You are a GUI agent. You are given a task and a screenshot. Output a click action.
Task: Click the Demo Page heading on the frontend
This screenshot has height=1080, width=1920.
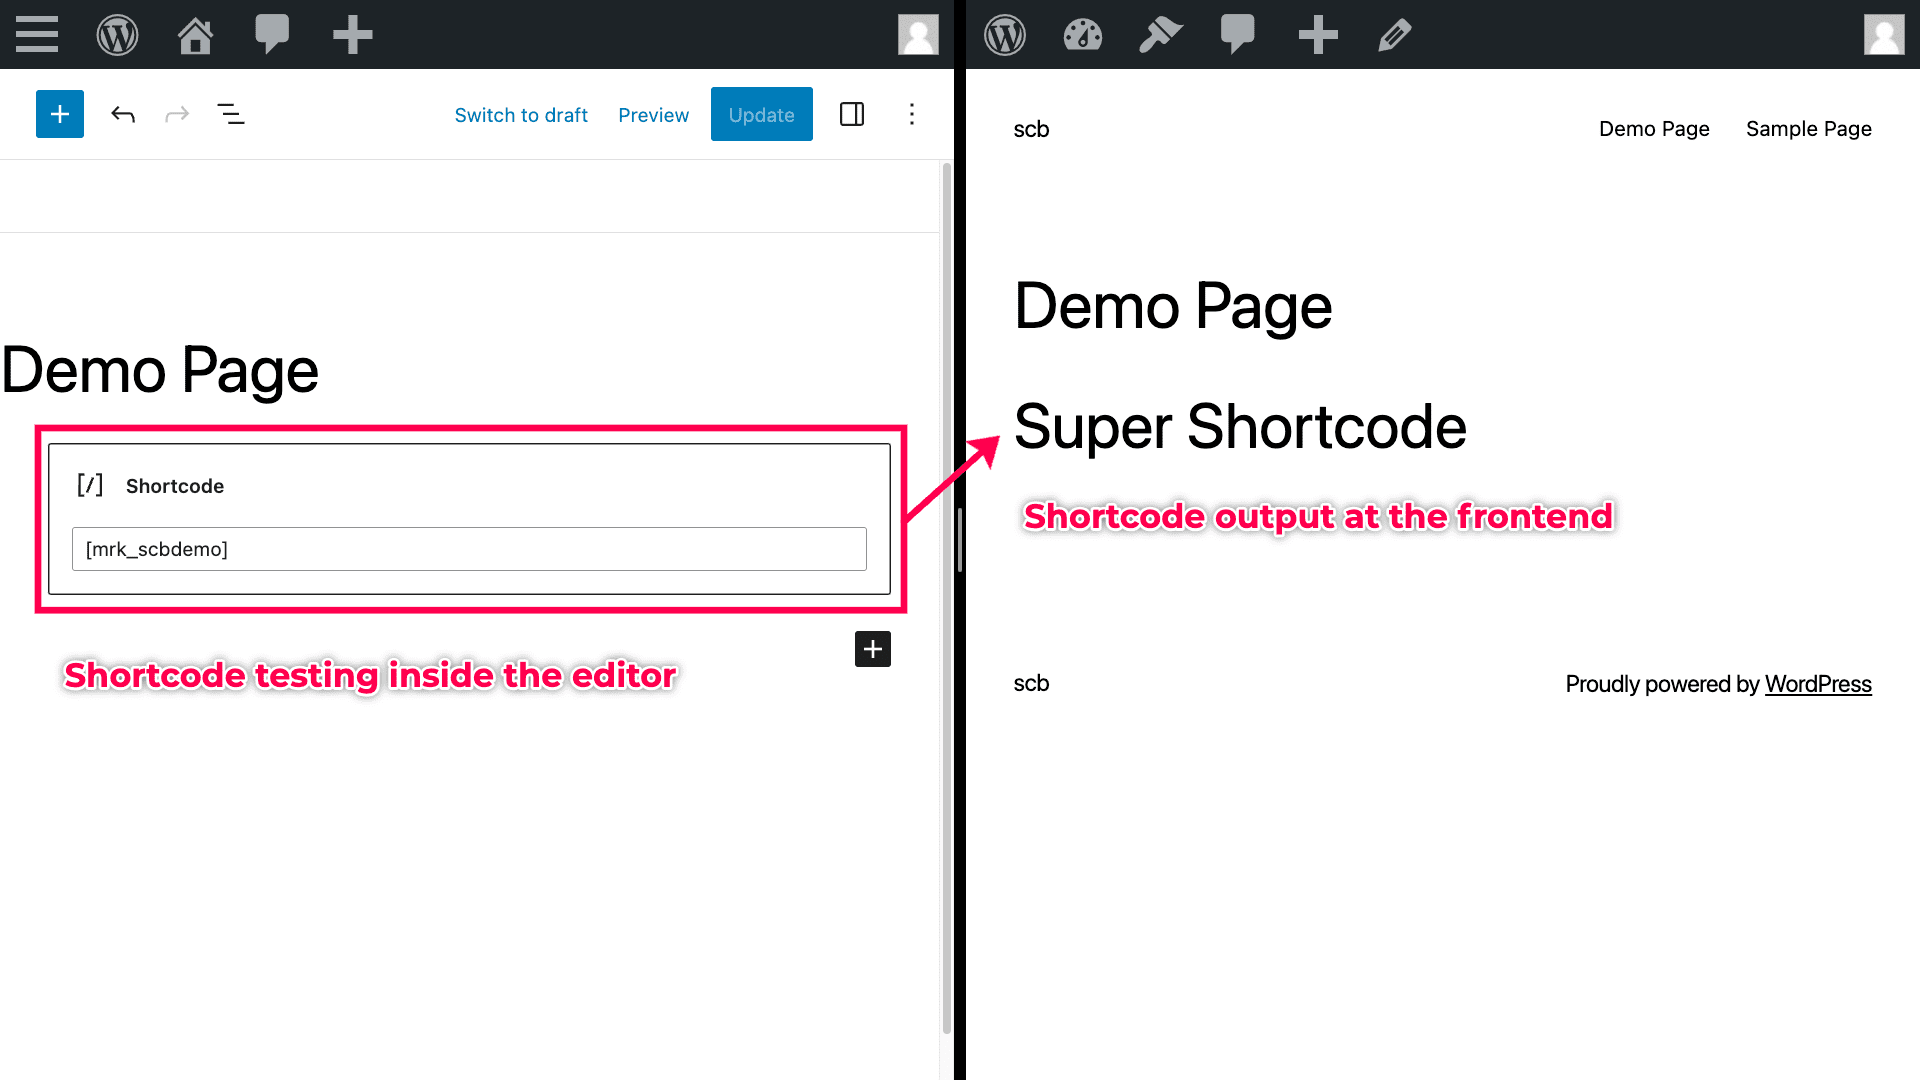tap(1173, 307)
